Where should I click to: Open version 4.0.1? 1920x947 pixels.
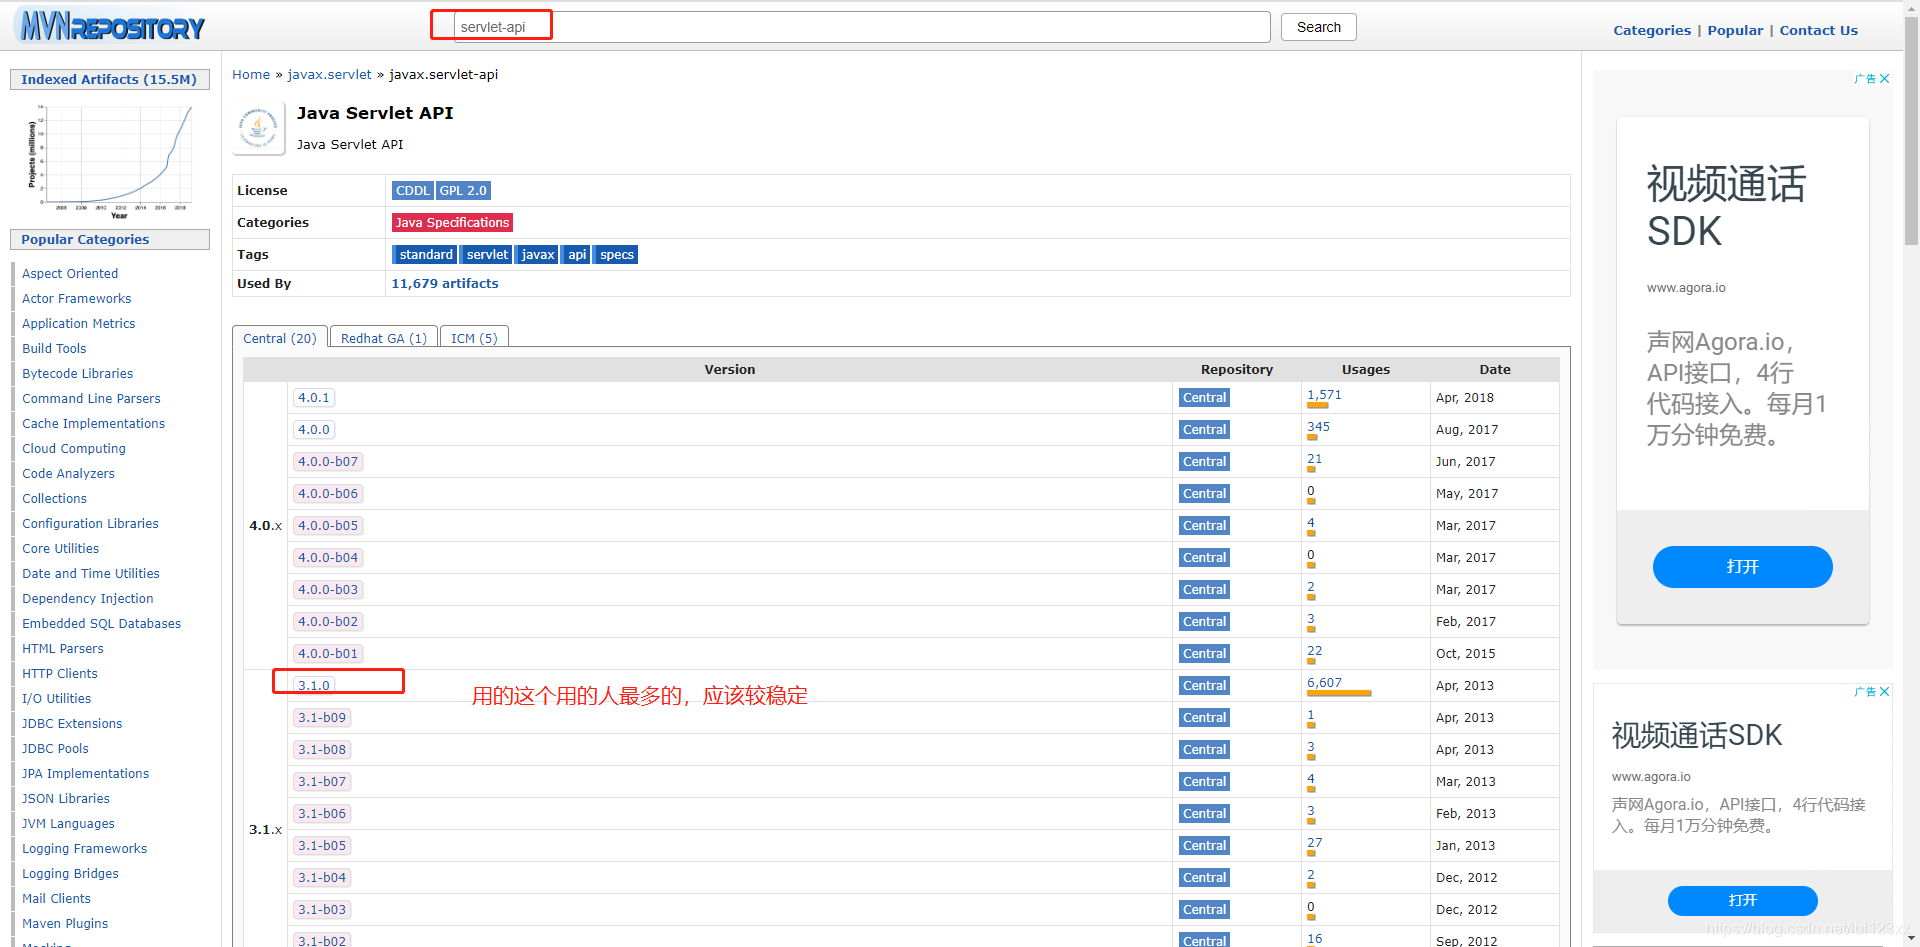(313, 398)
